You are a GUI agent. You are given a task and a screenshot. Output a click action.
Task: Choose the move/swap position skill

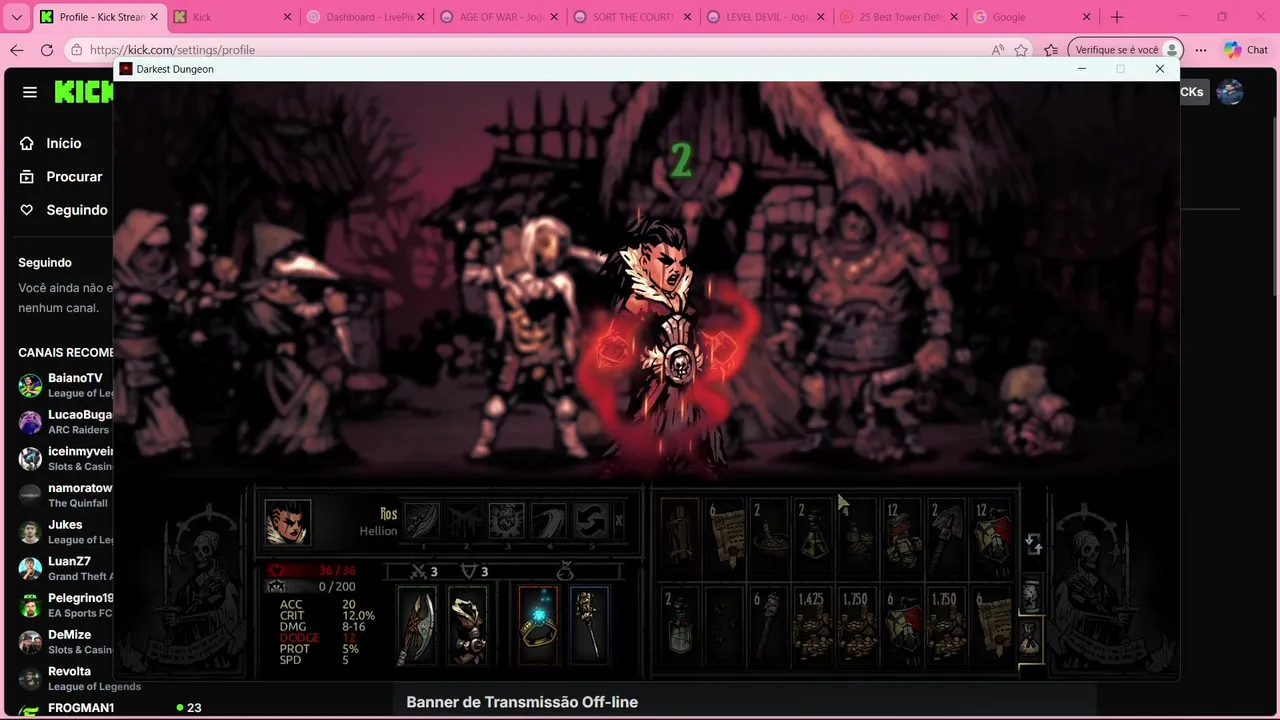(x=591, y=521)
